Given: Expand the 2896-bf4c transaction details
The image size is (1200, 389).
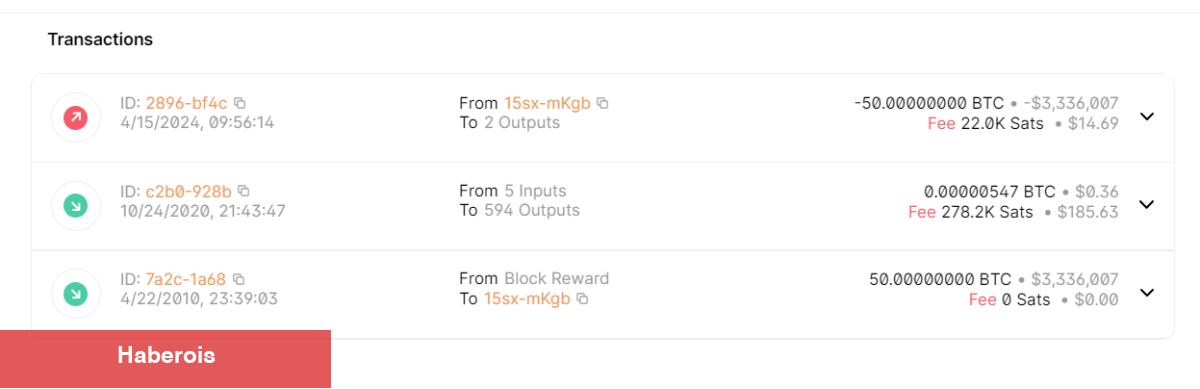Looking at the screenshot, I should (x=1147, y=116).
